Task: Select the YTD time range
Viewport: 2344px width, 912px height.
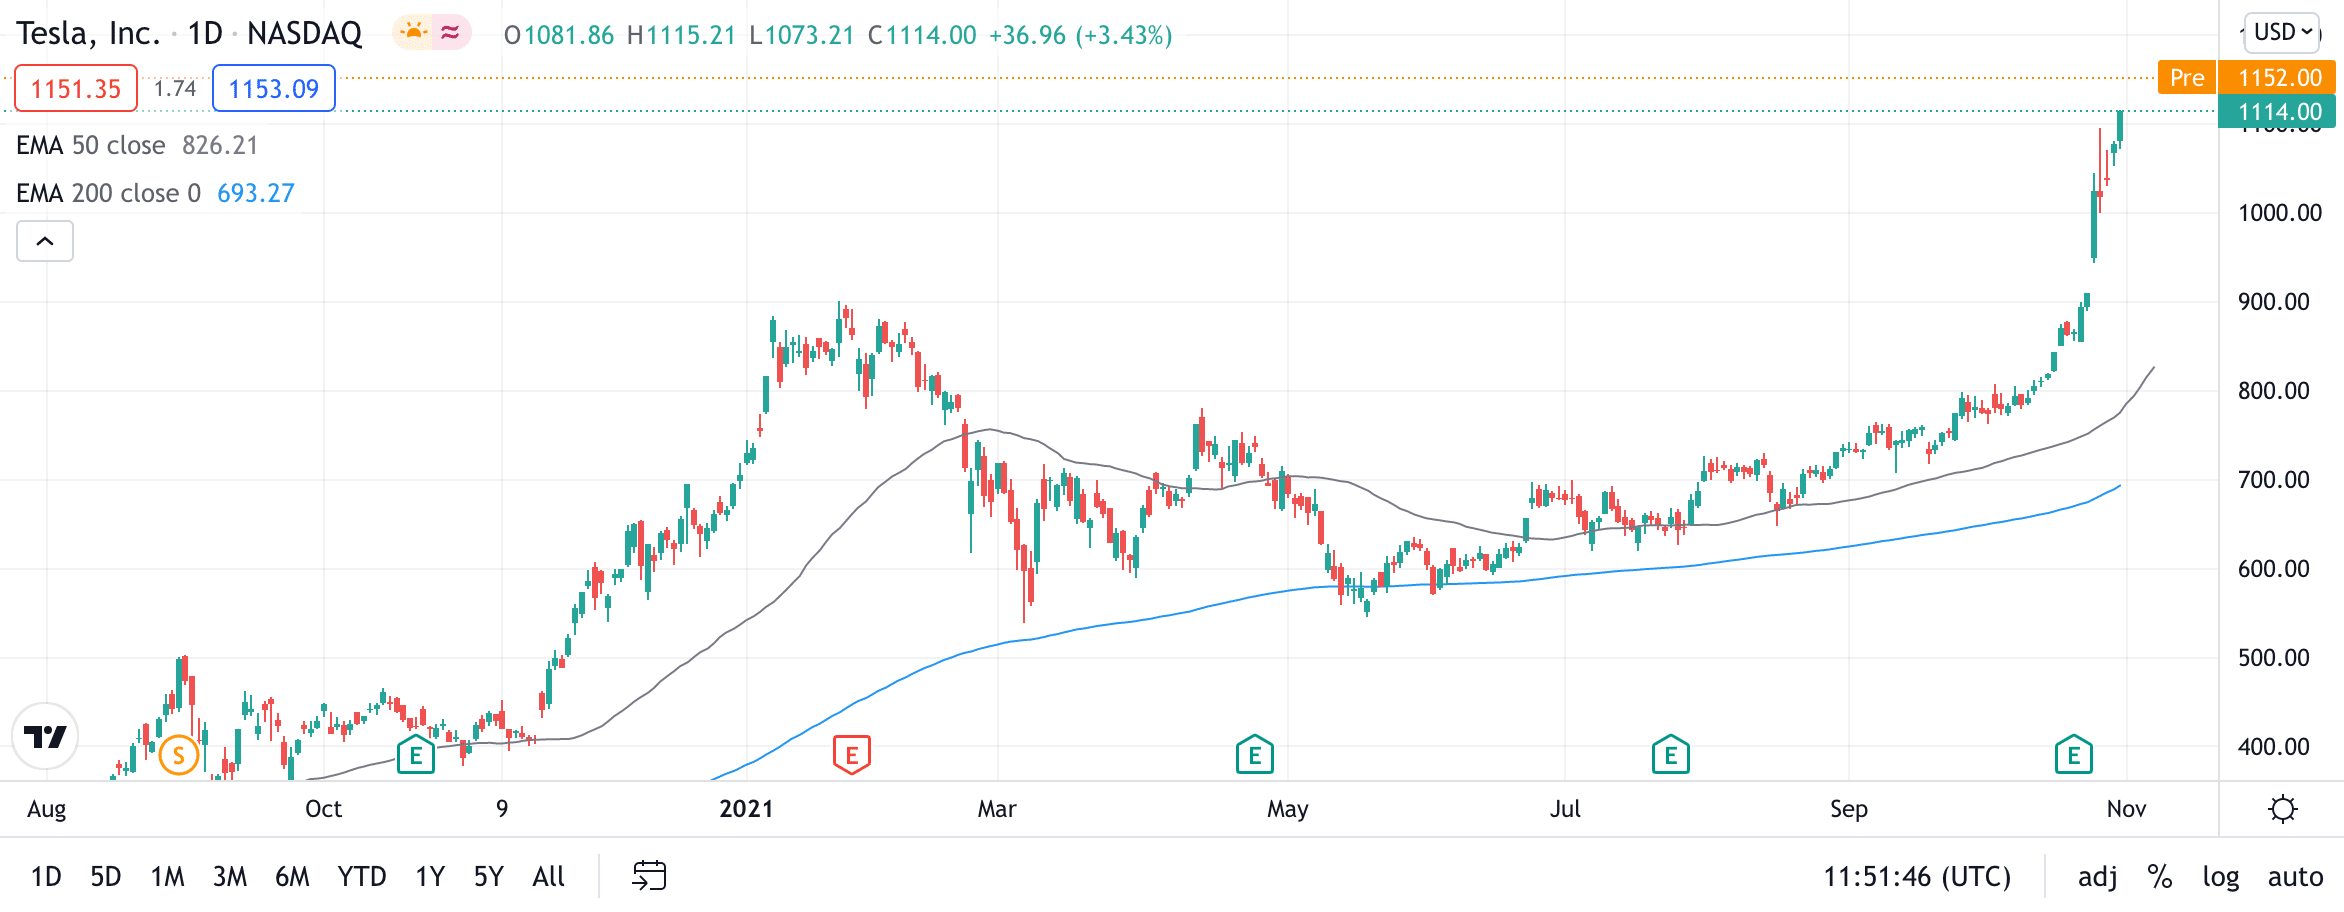Action: pyautogui.click(x=362, y=877)
